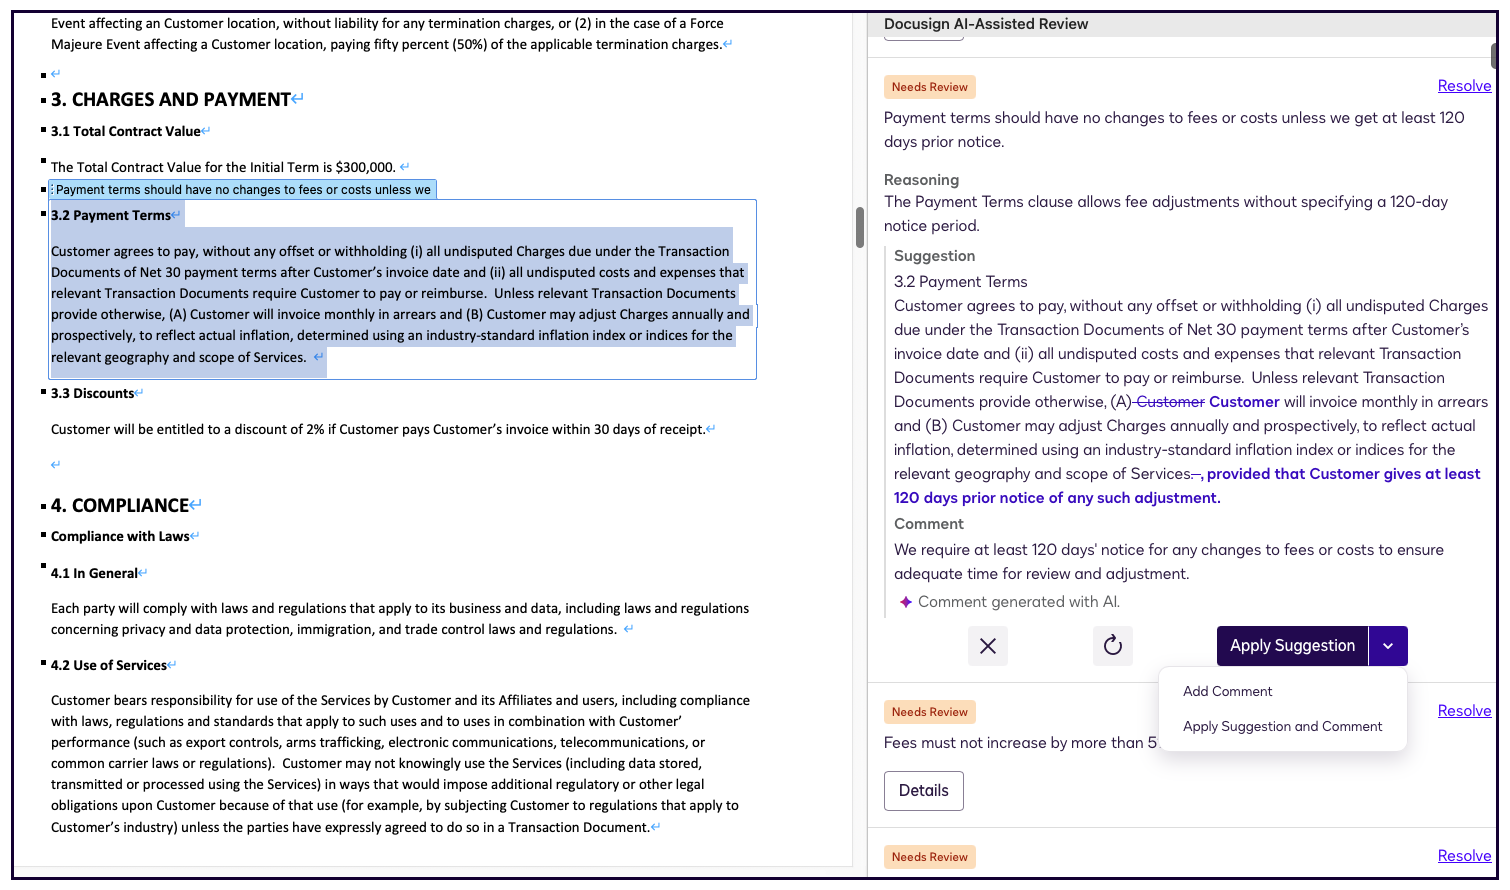The image size is (1510, 890).
Task: Click the '4.2 Use of Services' heading
Action: coord(109,665)
